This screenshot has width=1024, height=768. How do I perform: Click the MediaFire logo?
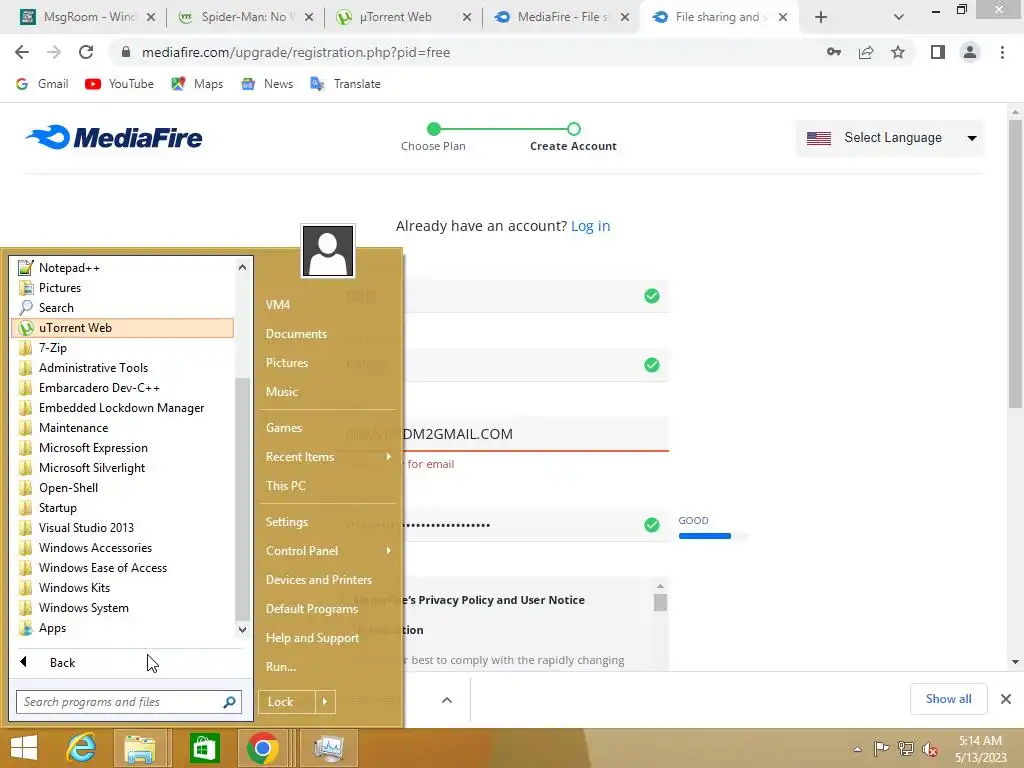114,138
